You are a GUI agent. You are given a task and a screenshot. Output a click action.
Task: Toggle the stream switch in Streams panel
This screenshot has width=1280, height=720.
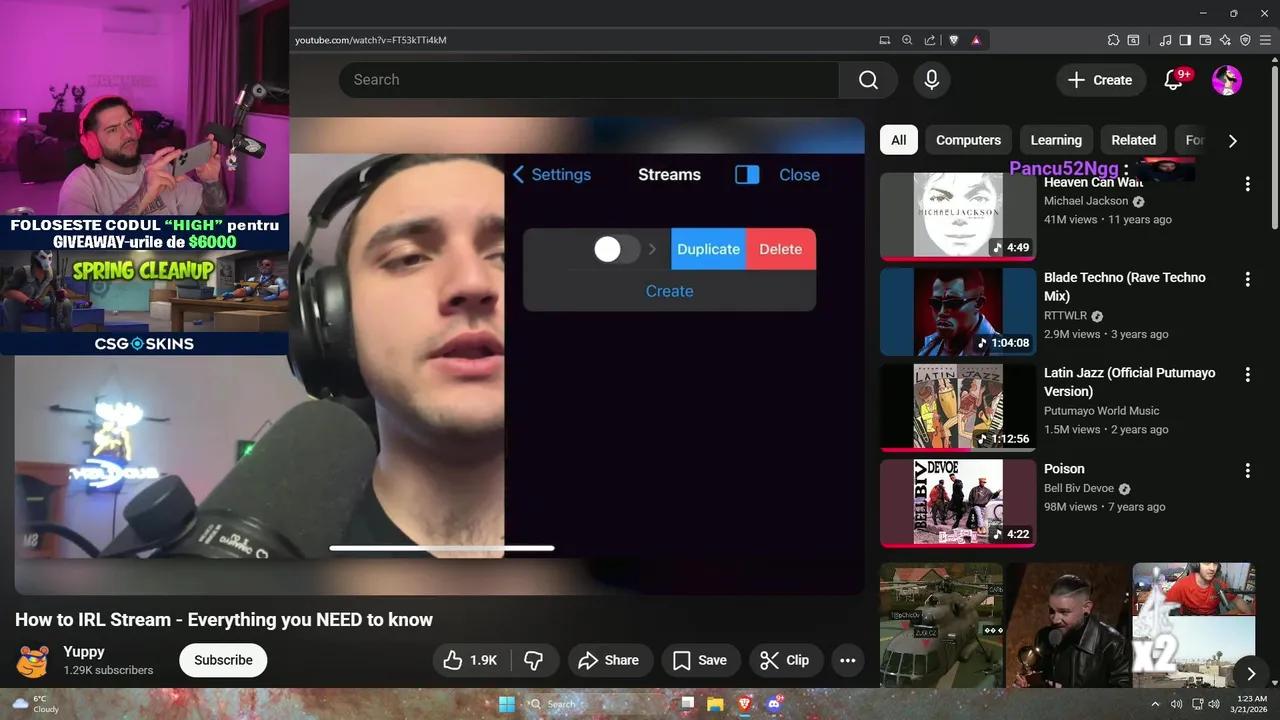[x=616, y=249]
